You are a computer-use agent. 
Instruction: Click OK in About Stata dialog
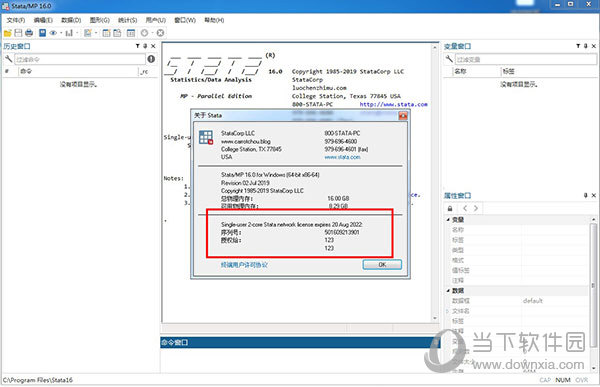pyautogui.click(x=382, y=265)
